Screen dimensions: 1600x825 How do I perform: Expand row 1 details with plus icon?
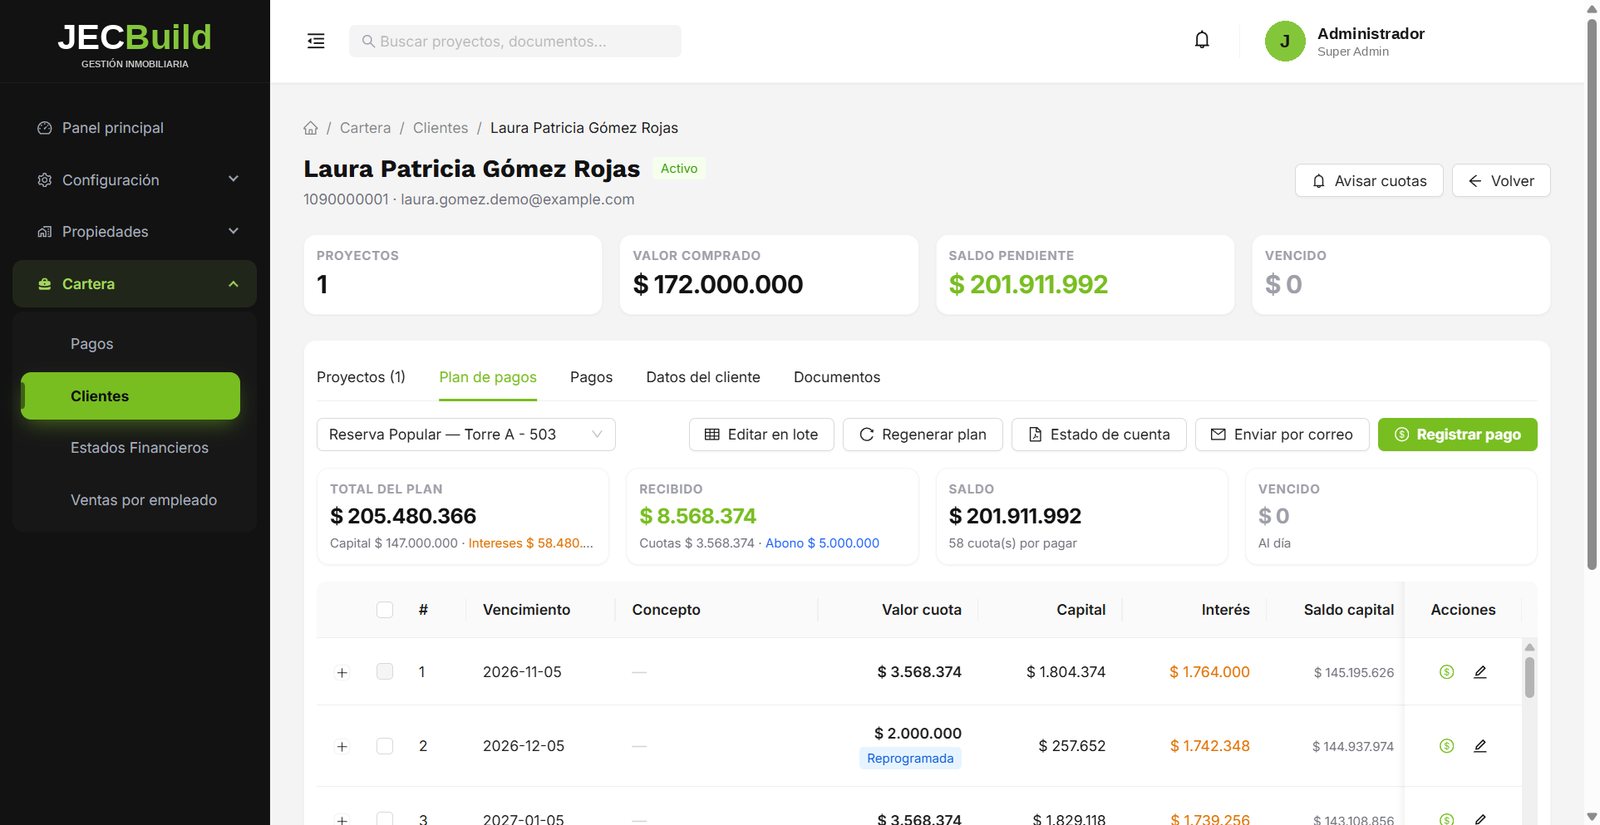342,673
